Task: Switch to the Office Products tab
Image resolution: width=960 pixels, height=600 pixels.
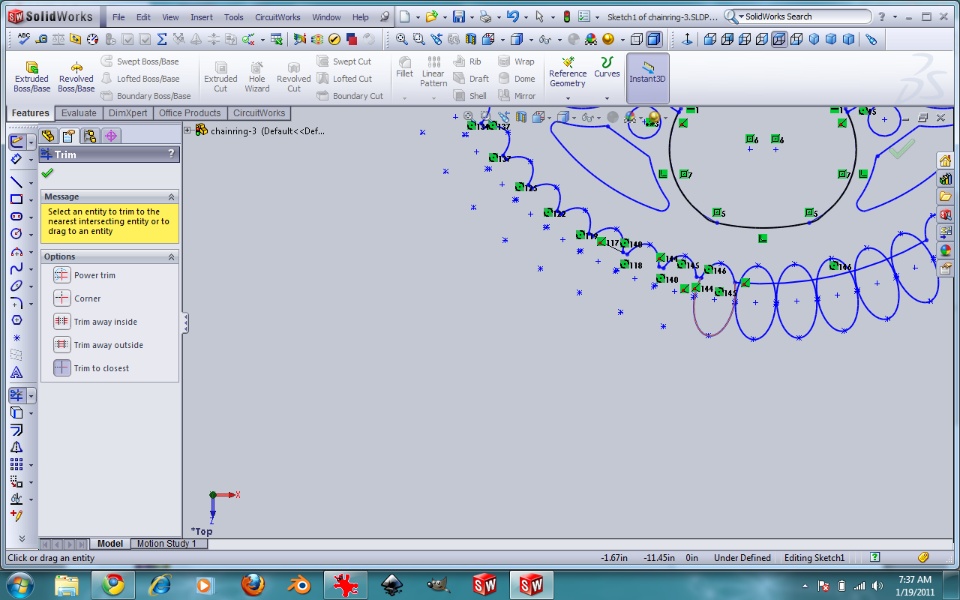Action: click(x=190, y=113)
